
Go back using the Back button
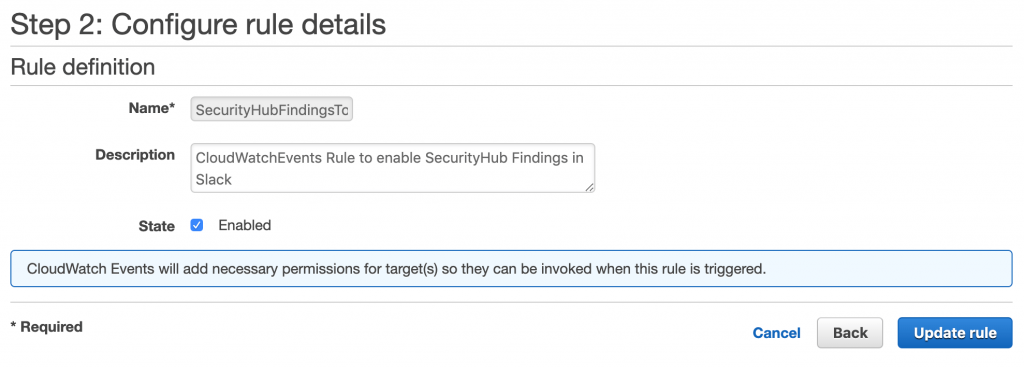click(x=850, y=333)
